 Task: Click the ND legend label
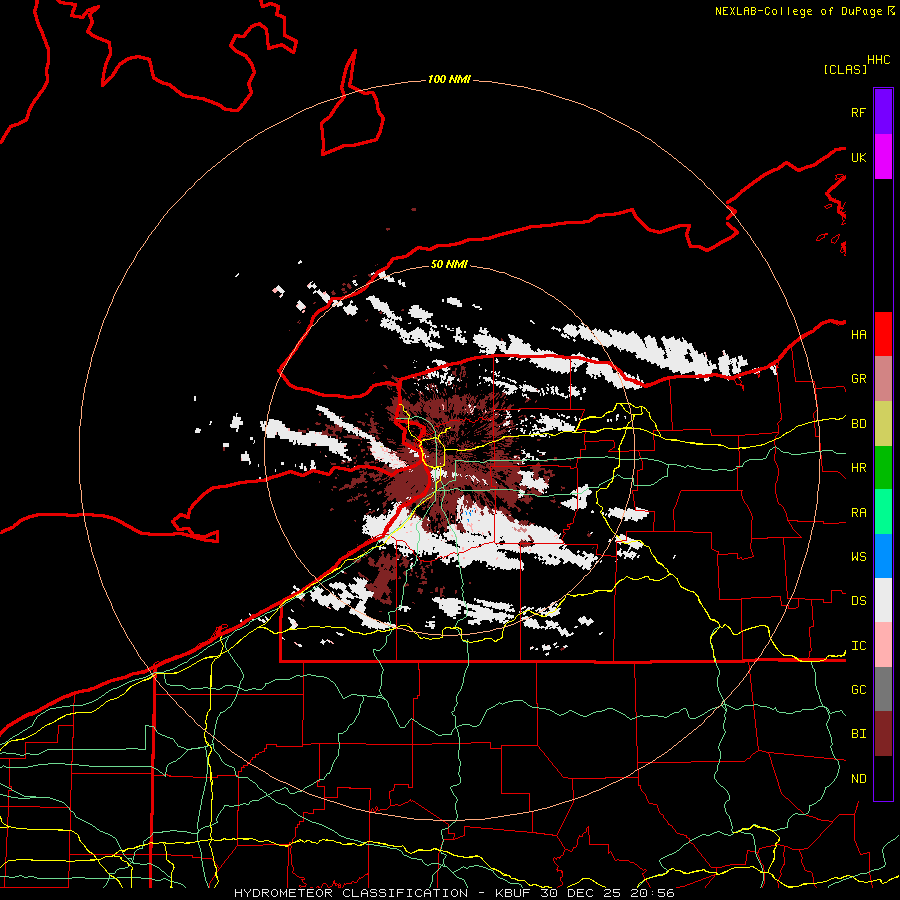858,778
